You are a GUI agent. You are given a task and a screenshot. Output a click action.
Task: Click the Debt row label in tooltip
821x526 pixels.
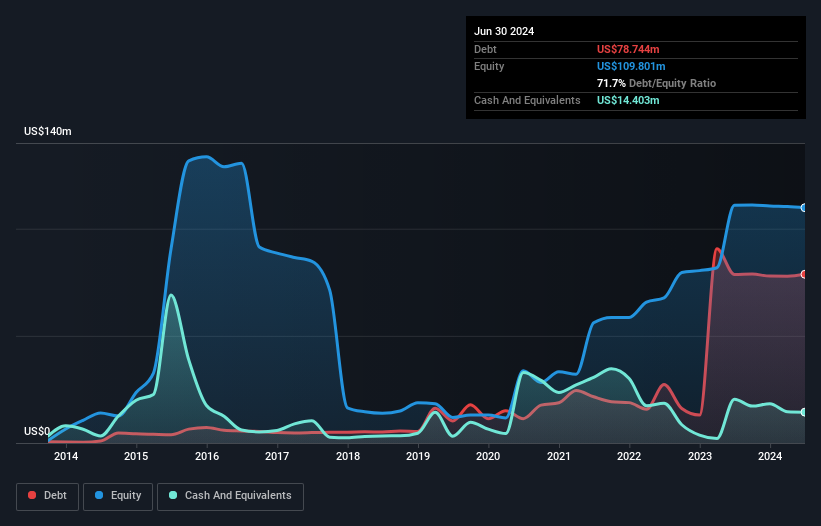[485, 49]
